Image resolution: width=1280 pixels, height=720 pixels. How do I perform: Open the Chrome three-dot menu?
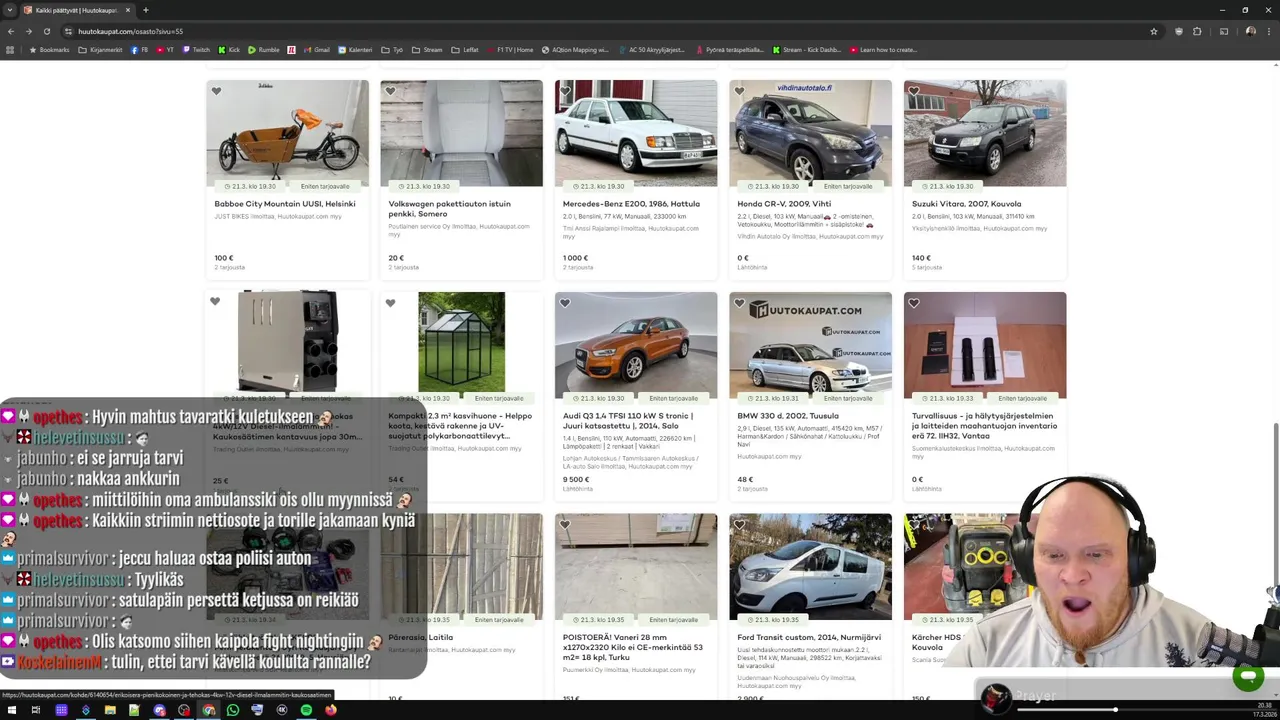coord(1268,31)
